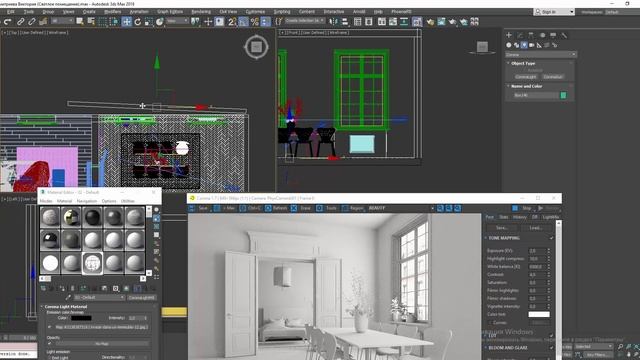Toggle emission map enable checkbox
640x360 pixels.
pyautogui.click(x=50, y=327)
